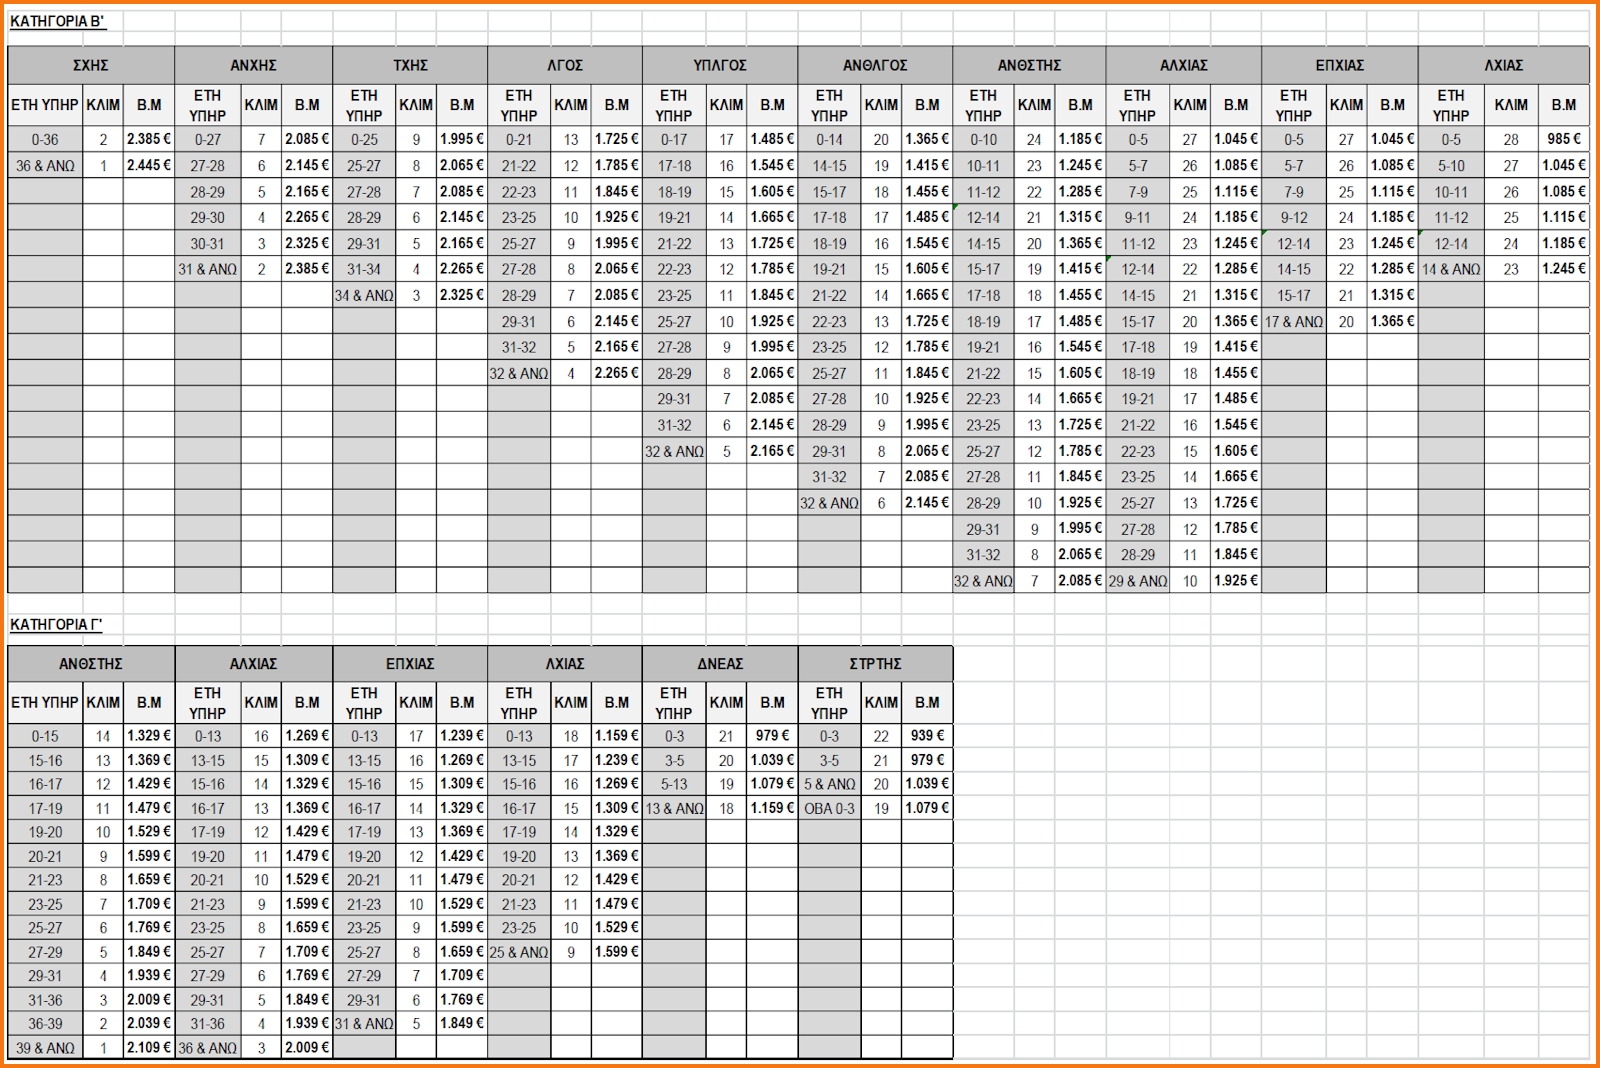Click the ΔΝΕΑΣ rank header
Screen dimensions: 1600x1068
click(x=720, y=664)
